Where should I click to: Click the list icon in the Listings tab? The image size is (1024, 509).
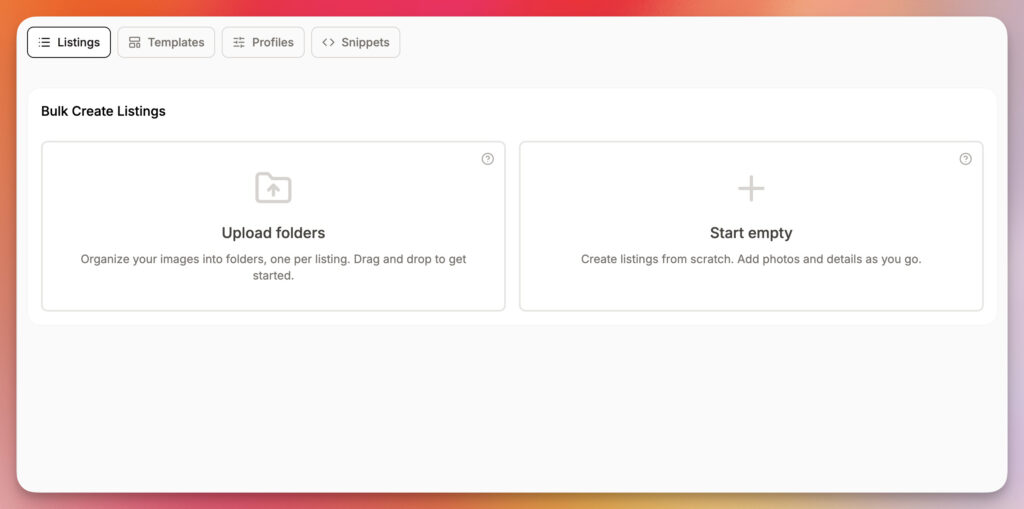coord(44,43)
